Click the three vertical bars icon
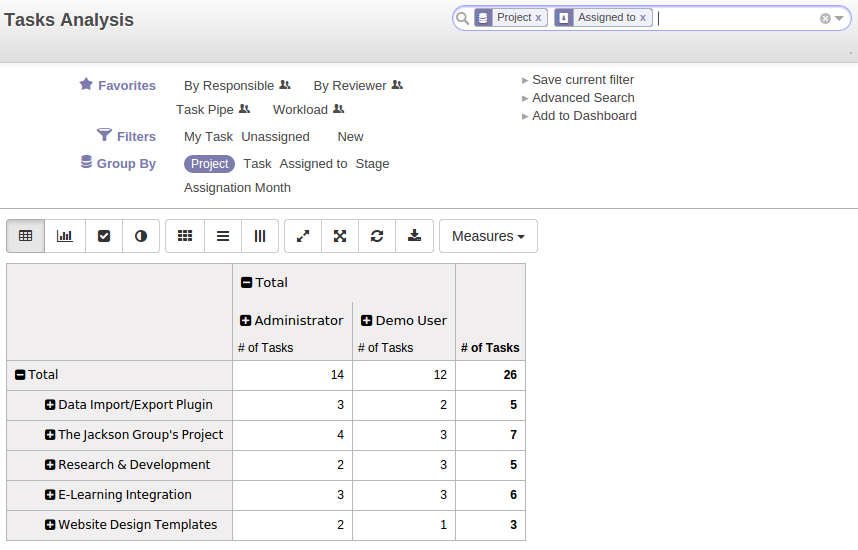Viewport: 858px width, 550px height. coord(260,236)
